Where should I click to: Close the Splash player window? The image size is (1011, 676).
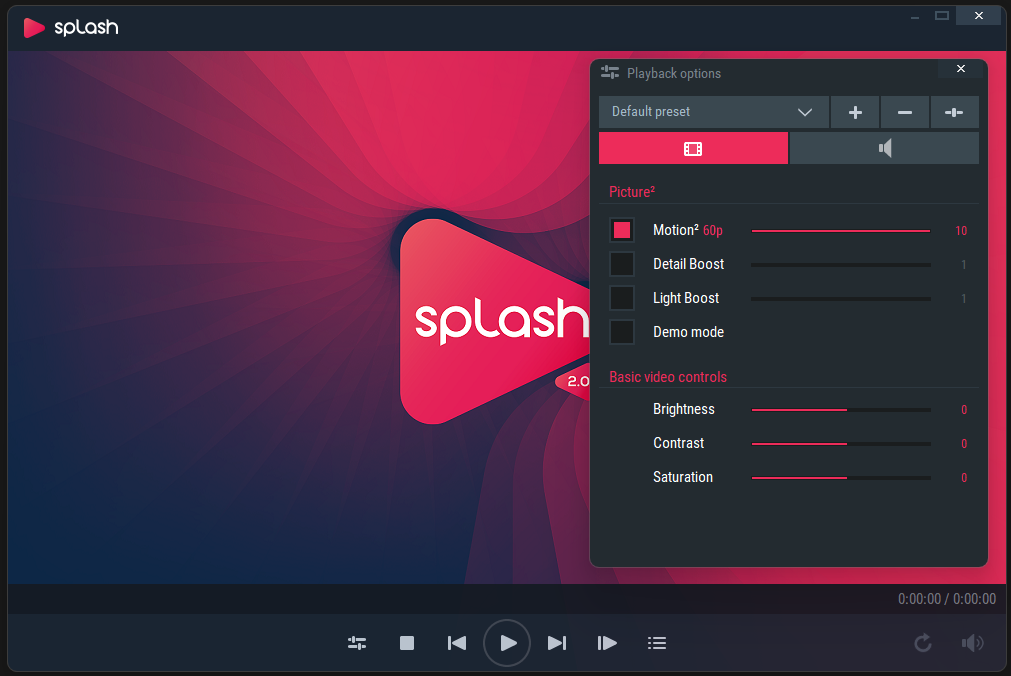pos(979,15)
